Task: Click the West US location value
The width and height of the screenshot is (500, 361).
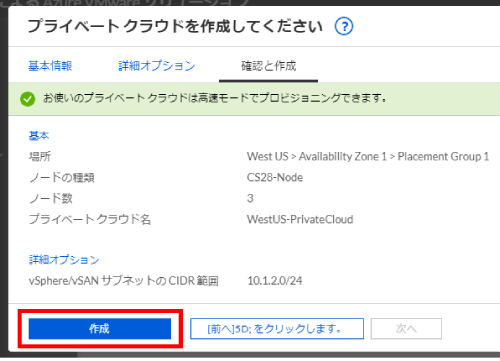Action: pyautogui.click(x=368, y=156)
